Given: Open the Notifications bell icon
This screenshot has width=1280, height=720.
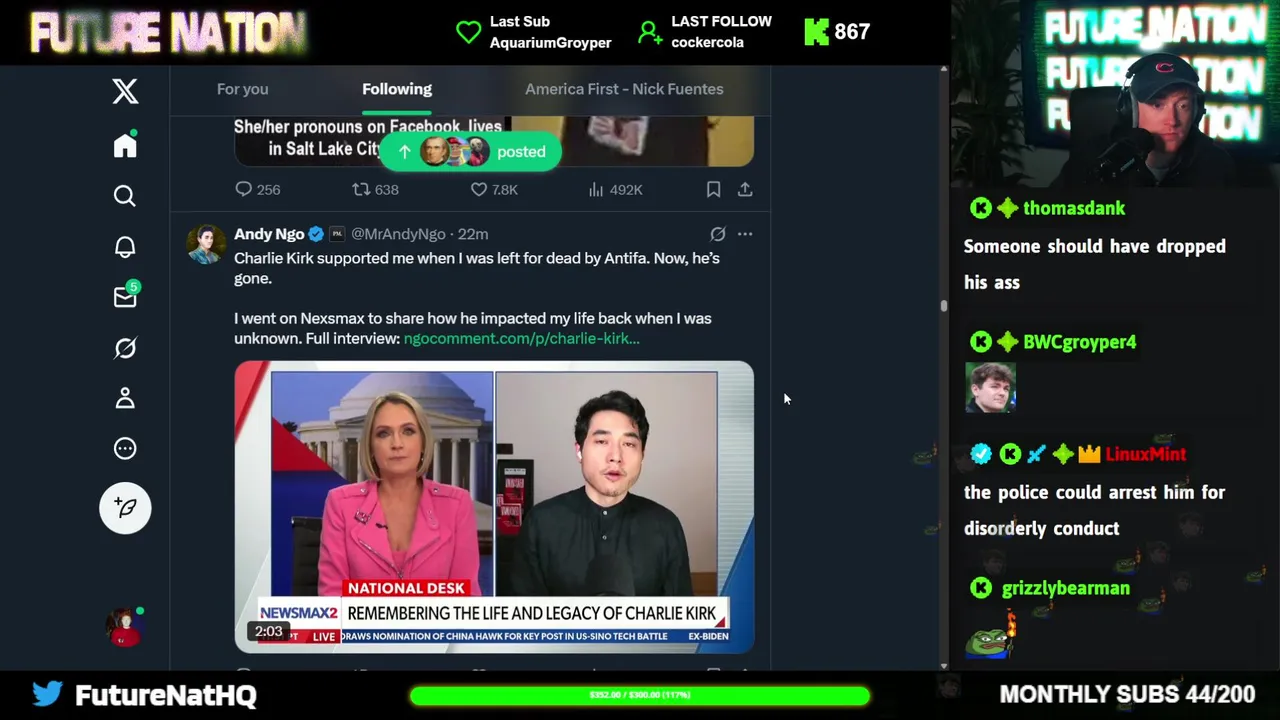Looking at the screenshot, I should pyautogui.click(x=125, y=247).
